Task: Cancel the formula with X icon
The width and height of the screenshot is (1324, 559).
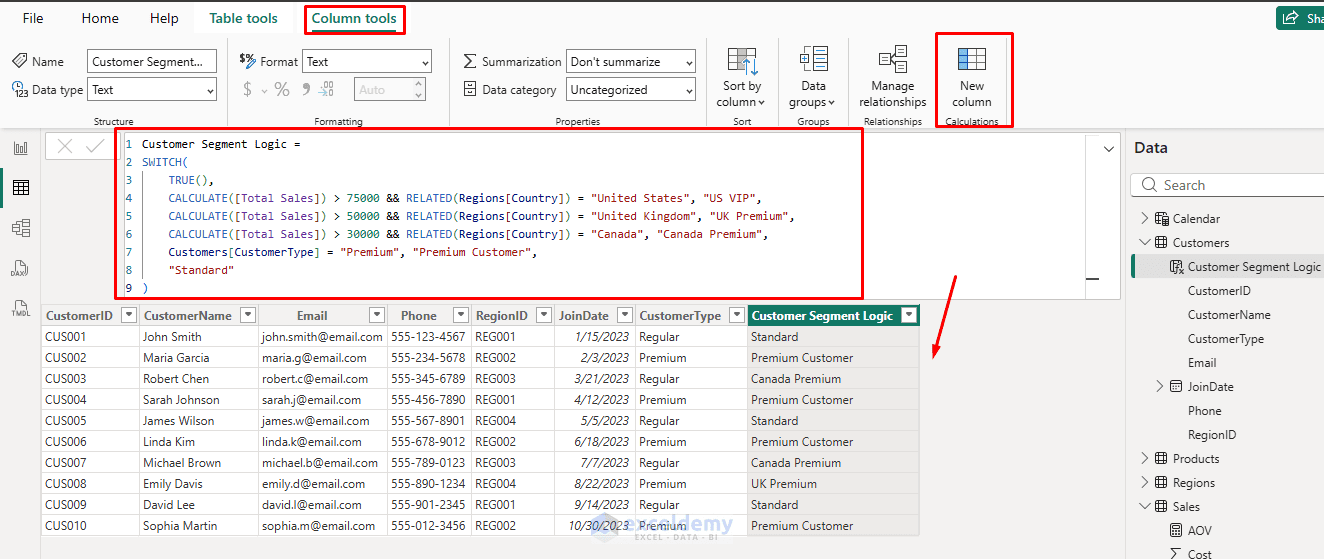Action: [65, 146]
